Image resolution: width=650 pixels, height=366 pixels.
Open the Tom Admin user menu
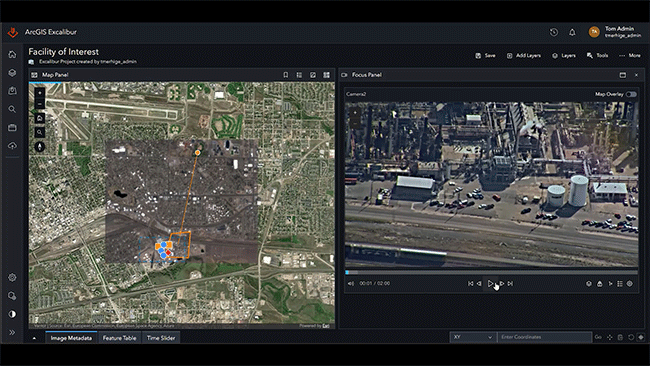click(x=615, y=32)
